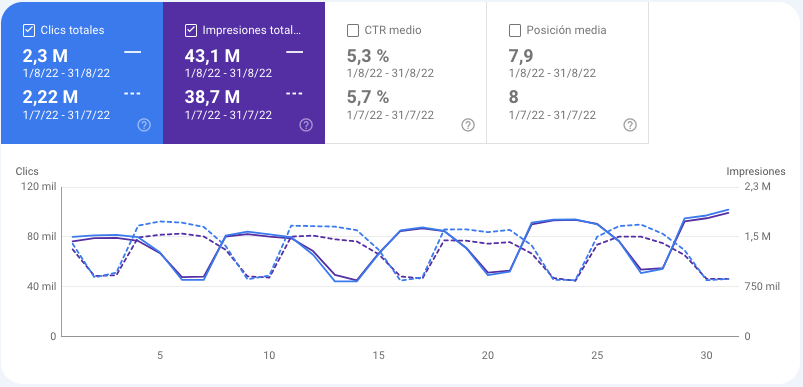
Task: Click the Clics totales label
Action: pos(72,30)
